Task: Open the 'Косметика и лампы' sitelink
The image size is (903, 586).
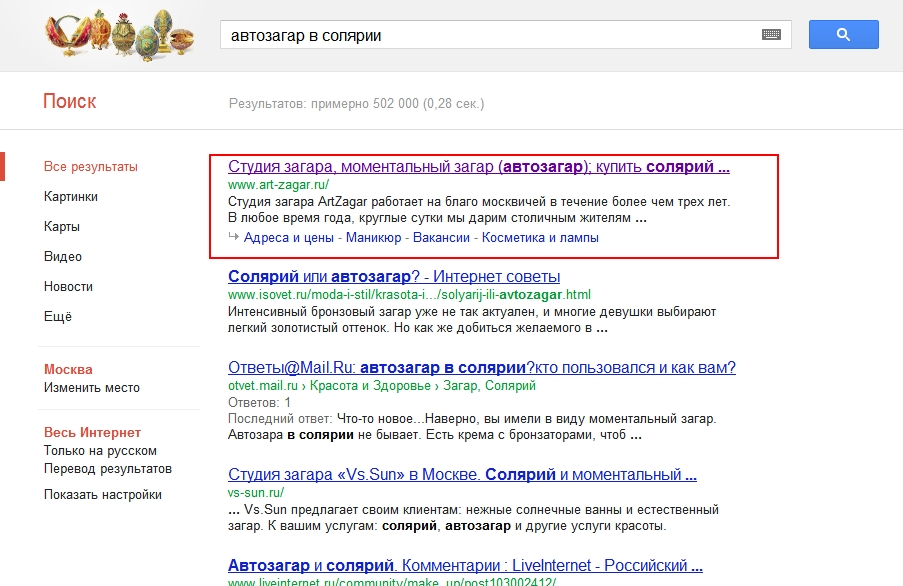Action: click(x=540, y=238)
